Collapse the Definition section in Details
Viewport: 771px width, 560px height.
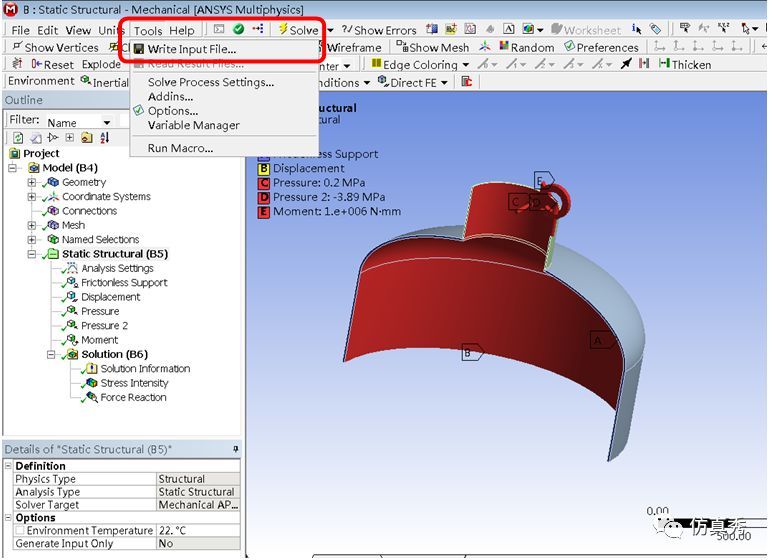click(8, 466)
